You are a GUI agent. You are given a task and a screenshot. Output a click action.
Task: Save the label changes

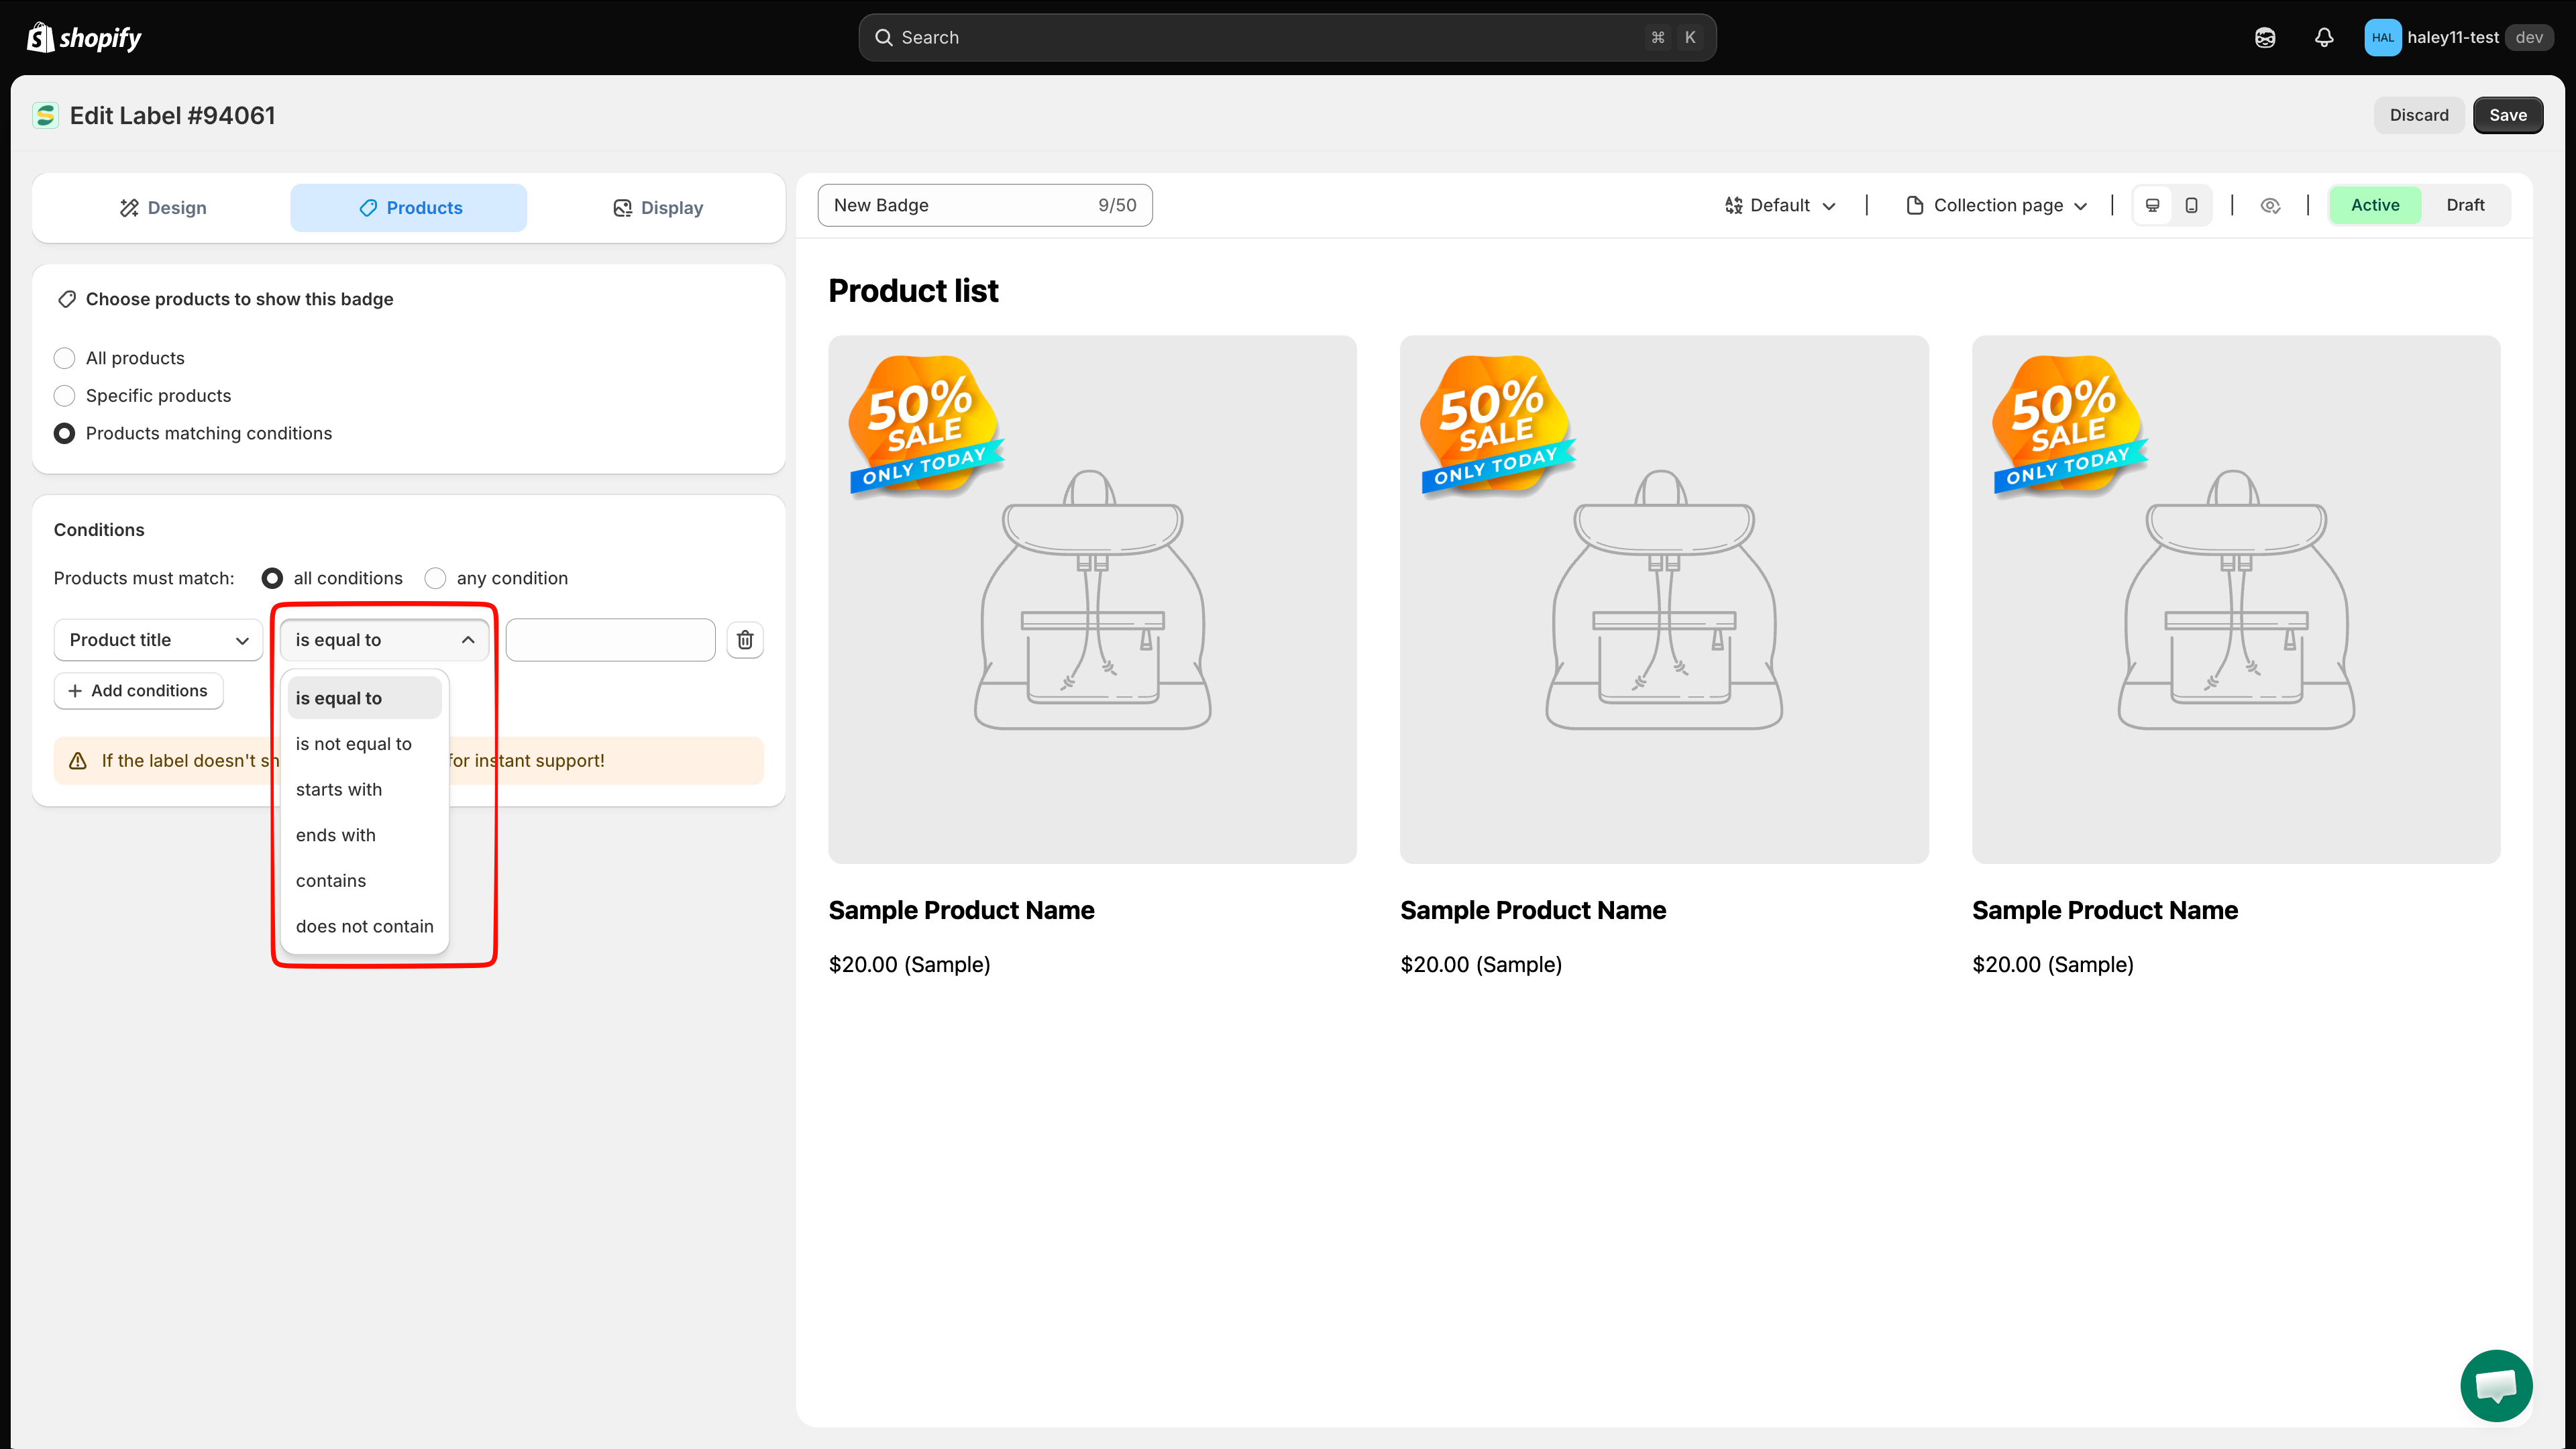[2508, 115]
